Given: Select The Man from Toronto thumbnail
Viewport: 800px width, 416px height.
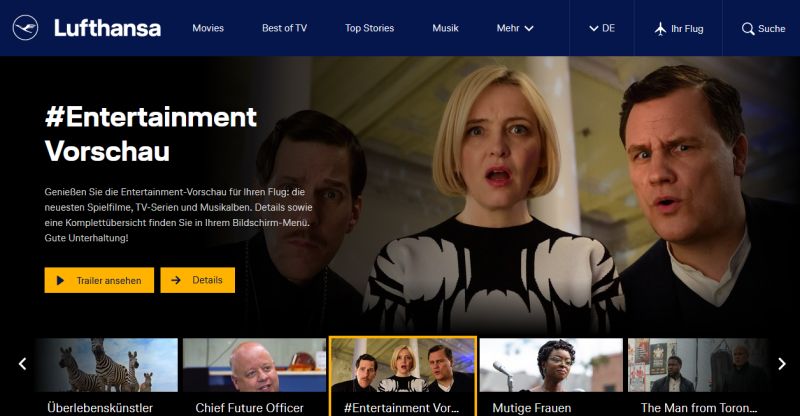Looking at the screenshot, I should click(x=698, y=365).
